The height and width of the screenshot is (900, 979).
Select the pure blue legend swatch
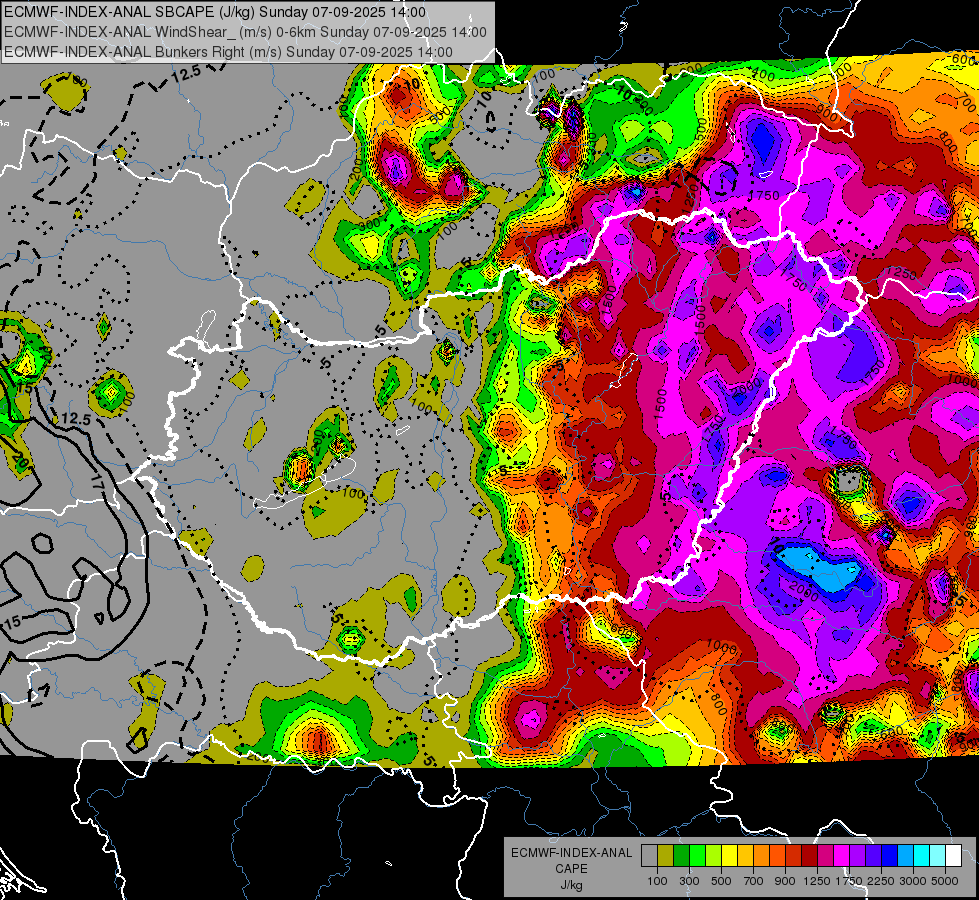[889, 856]
